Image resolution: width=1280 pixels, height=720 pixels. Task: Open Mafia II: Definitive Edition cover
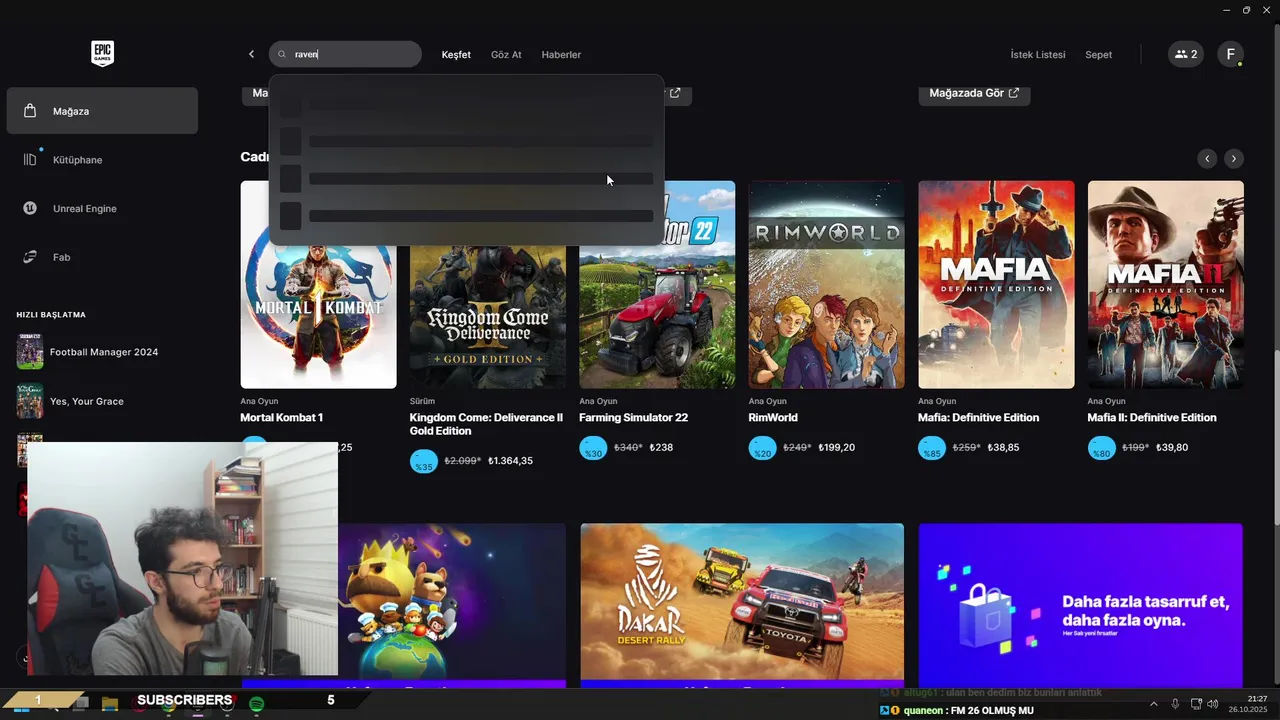[x=1166, y=284]
